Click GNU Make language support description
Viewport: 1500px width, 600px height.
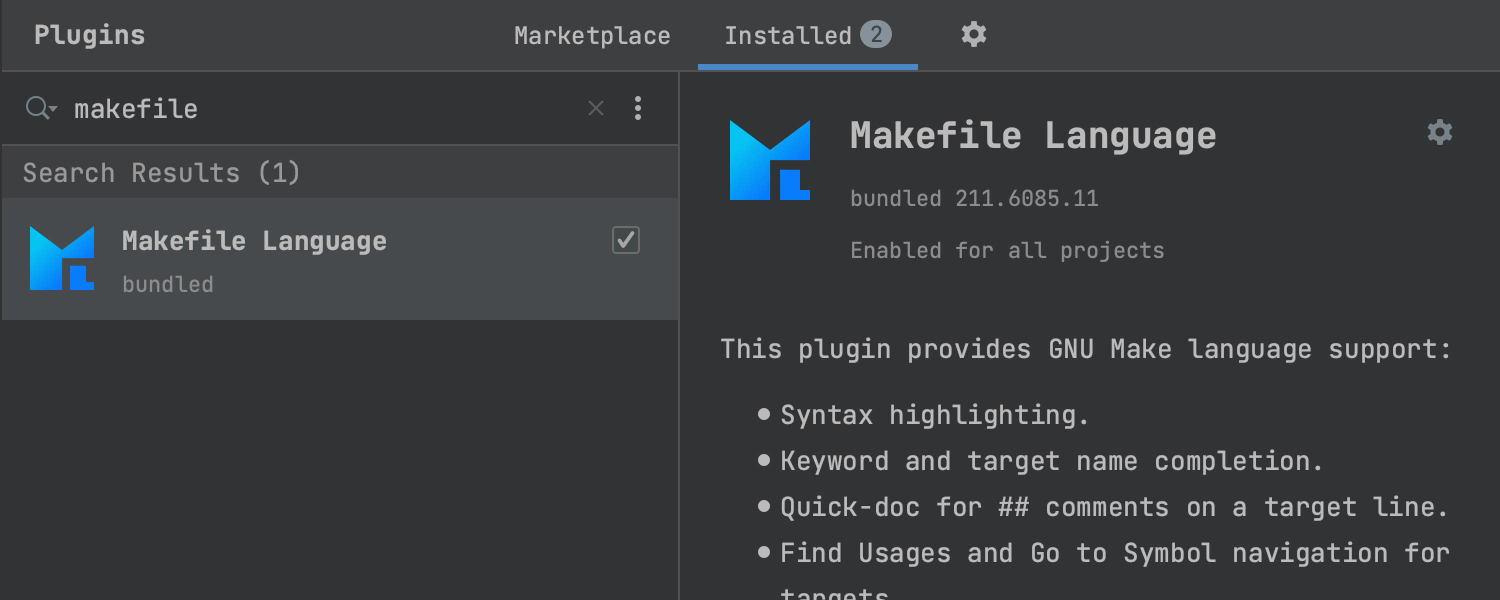tap(1086, 349)
